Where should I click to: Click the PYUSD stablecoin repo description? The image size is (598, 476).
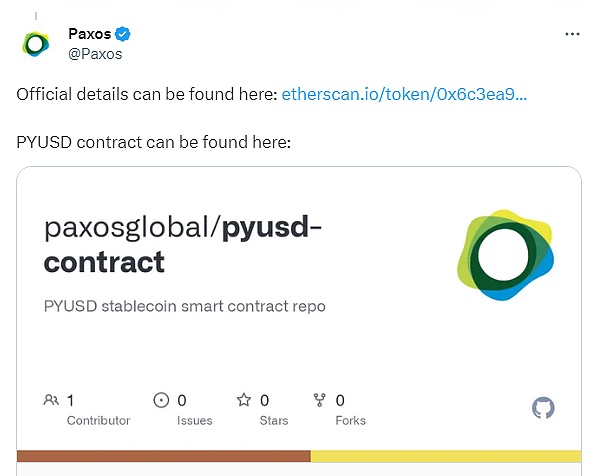pyautogui.click(x=185, y=306)
